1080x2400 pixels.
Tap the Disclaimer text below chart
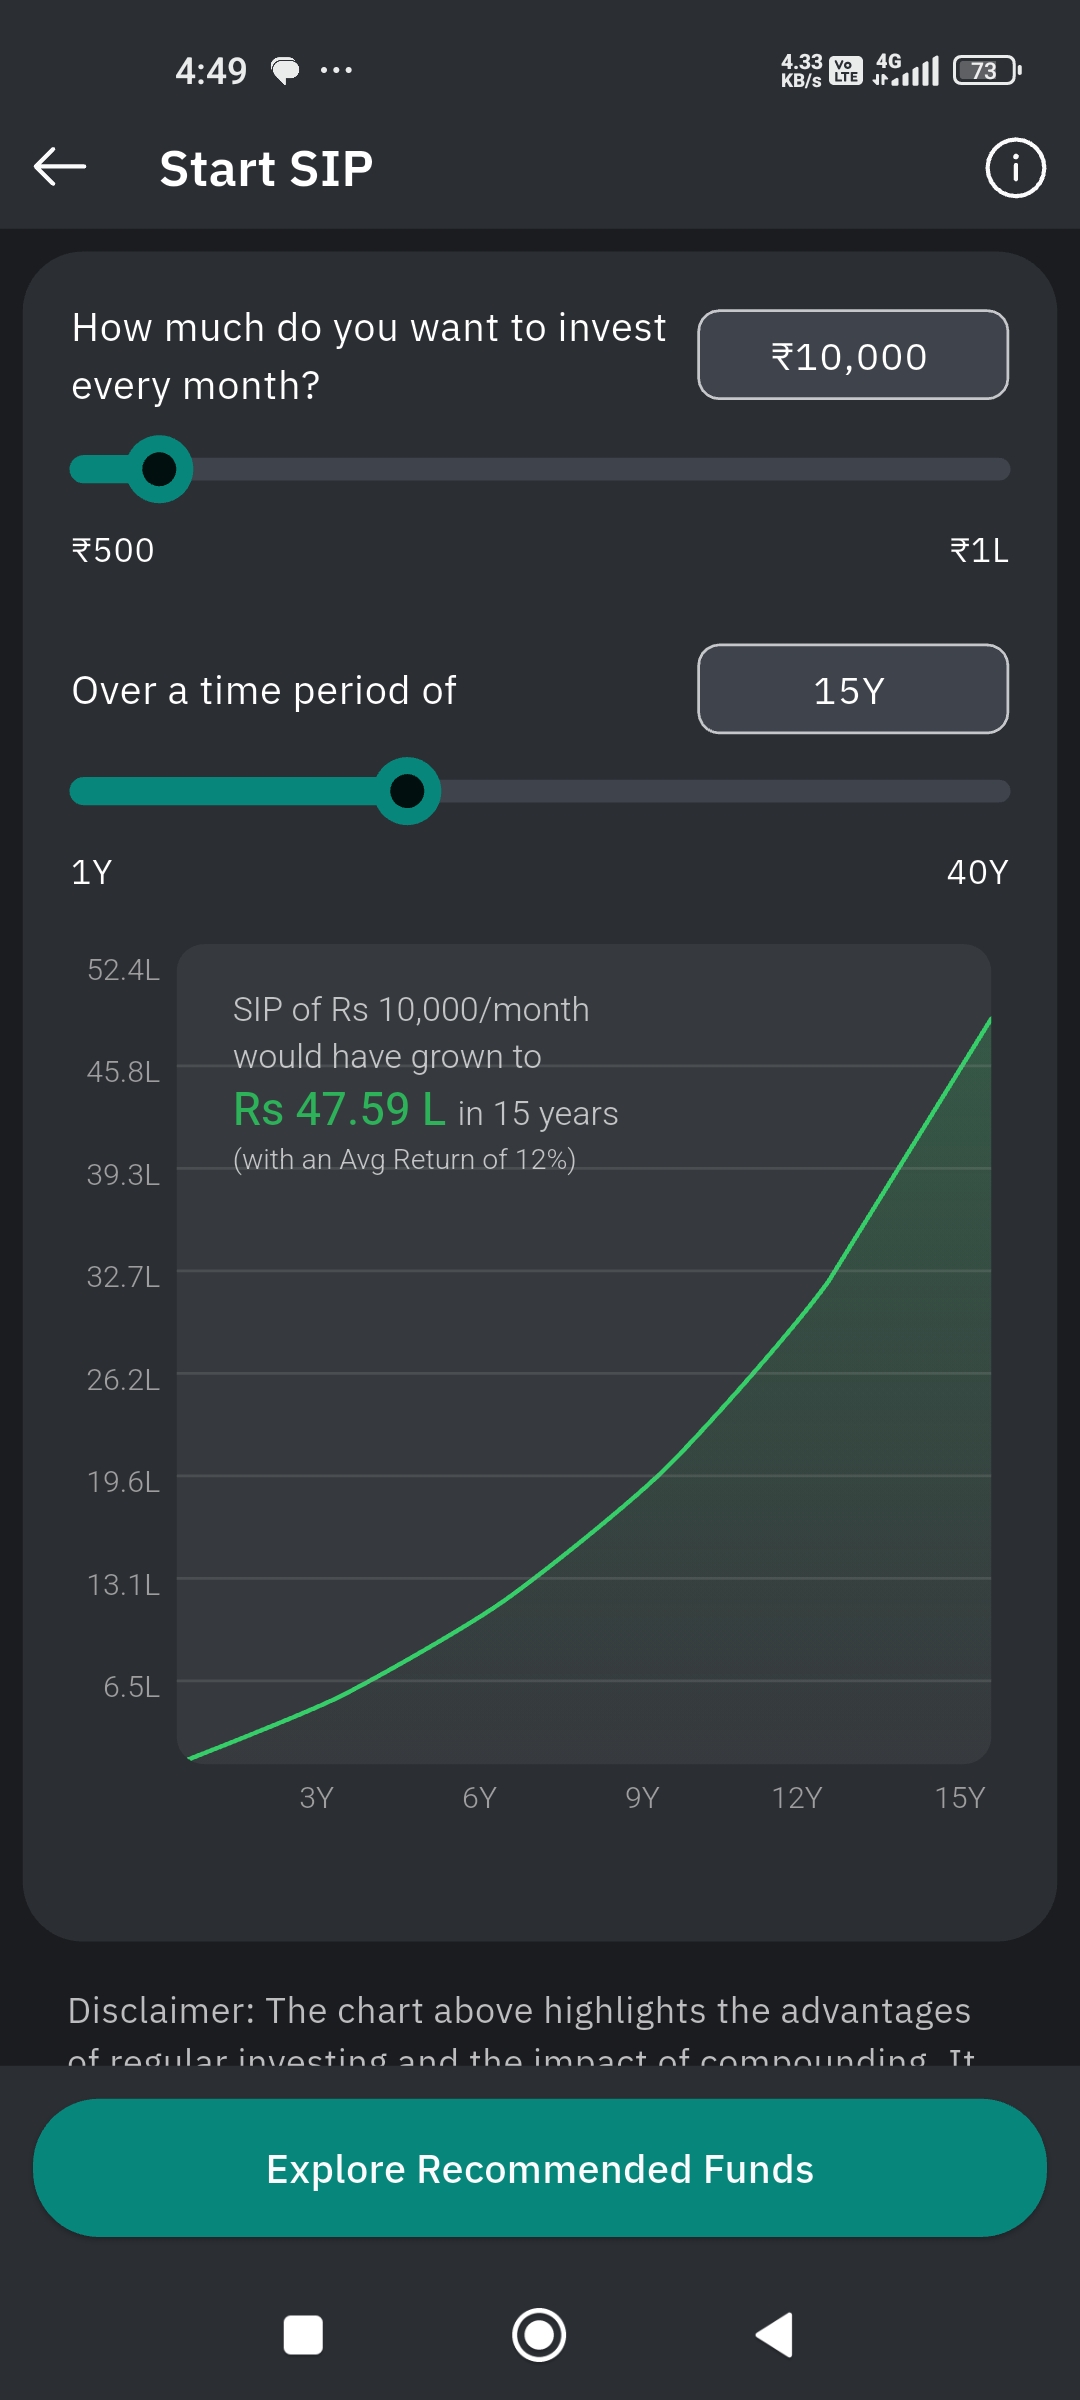click(520, 2011)
